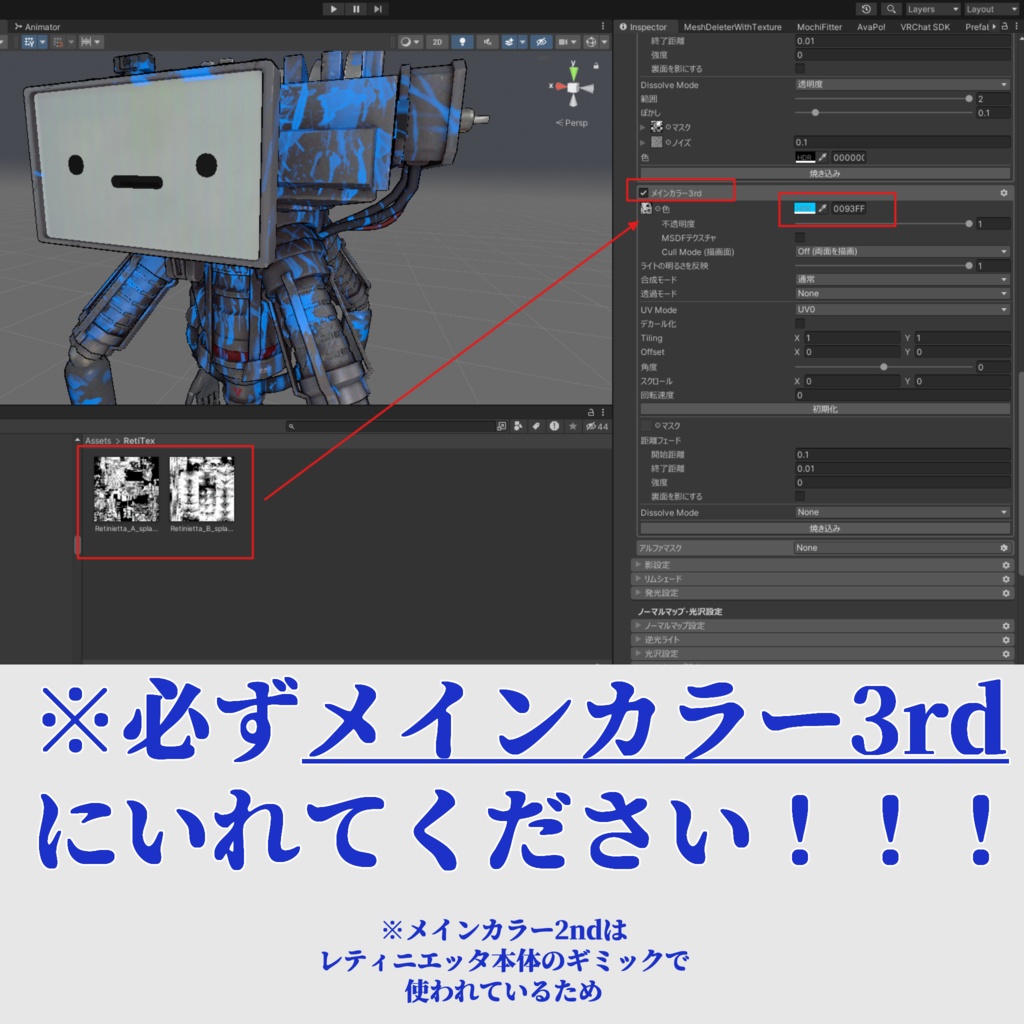The width and height of the screenshot is (1024, 1024).
Task: Click the search by label tag icon
Action: [536, 426]
